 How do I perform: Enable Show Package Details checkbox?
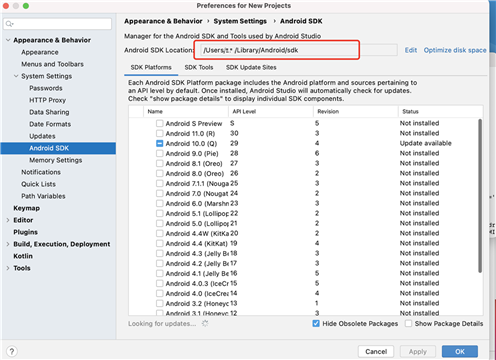(x=408, y=323)
